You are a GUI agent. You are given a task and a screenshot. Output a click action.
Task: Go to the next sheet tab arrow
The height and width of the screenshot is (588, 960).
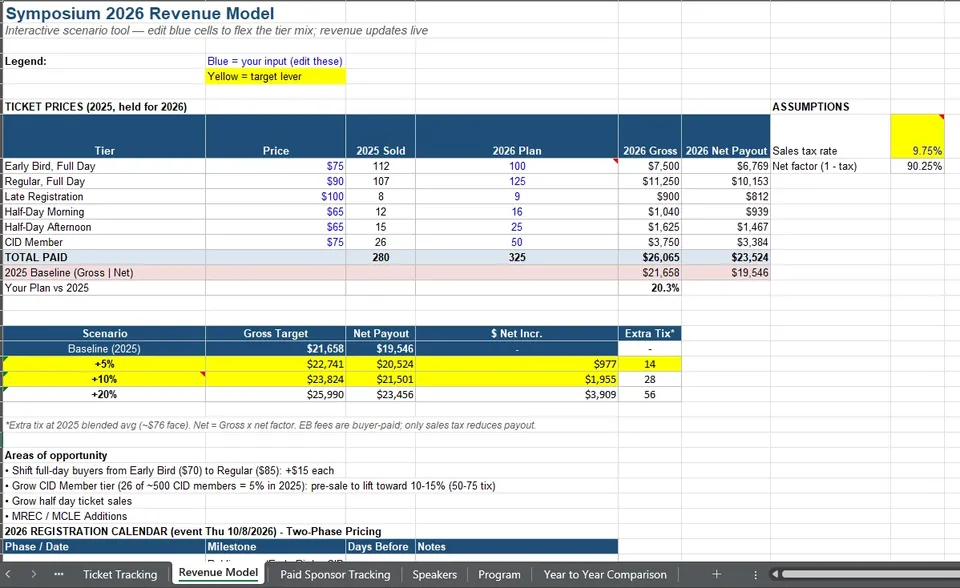(34, 575)
